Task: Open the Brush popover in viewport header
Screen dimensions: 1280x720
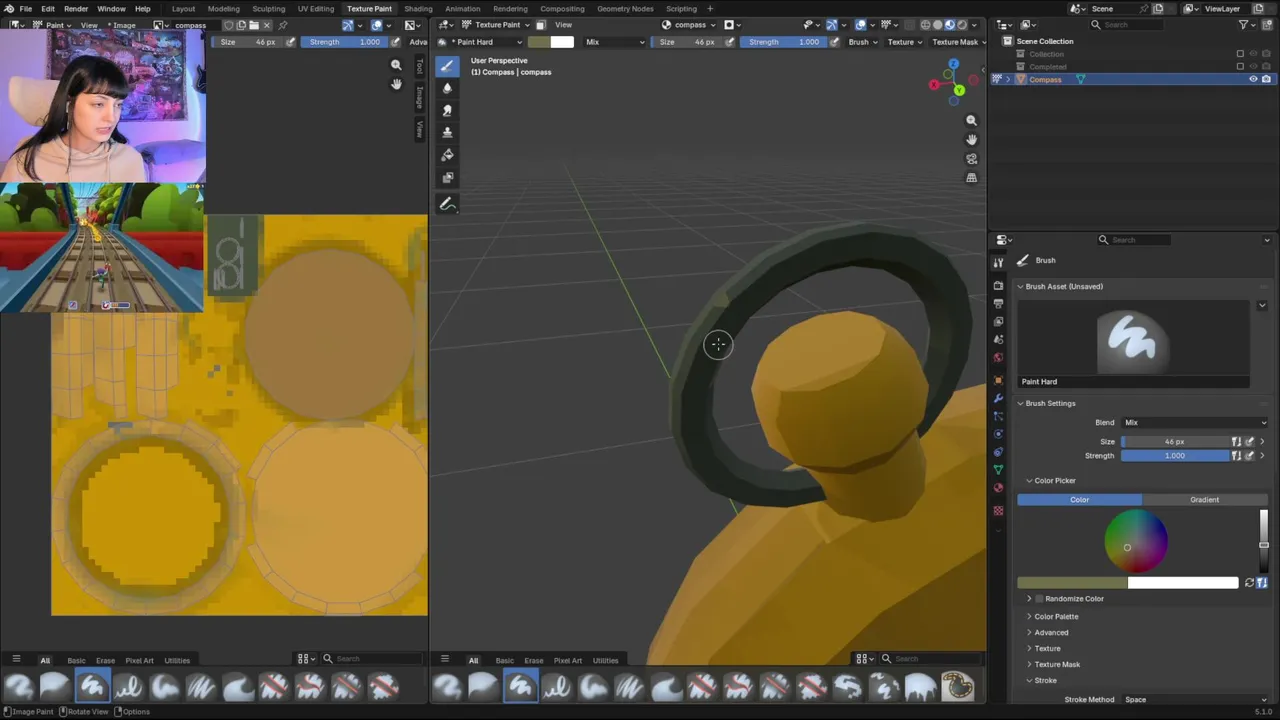Action: (x=862, y=42)
